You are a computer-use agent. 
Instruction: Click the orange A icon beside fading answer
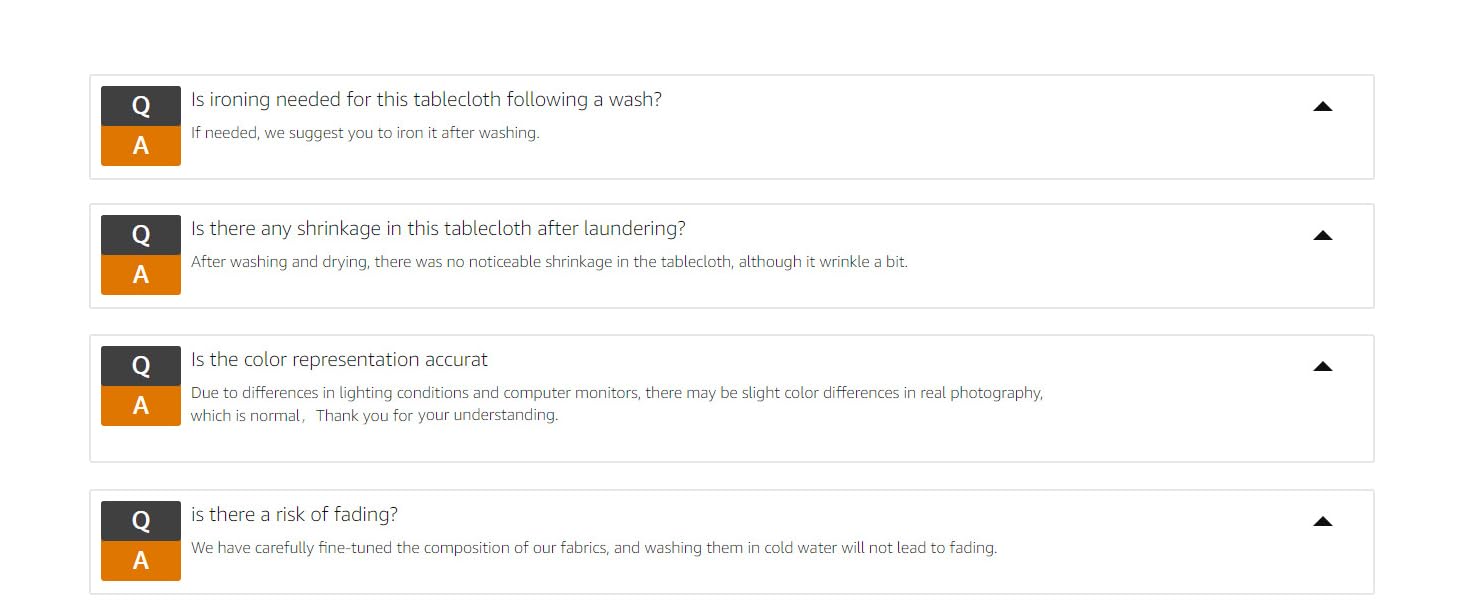[x=141, y=561]
